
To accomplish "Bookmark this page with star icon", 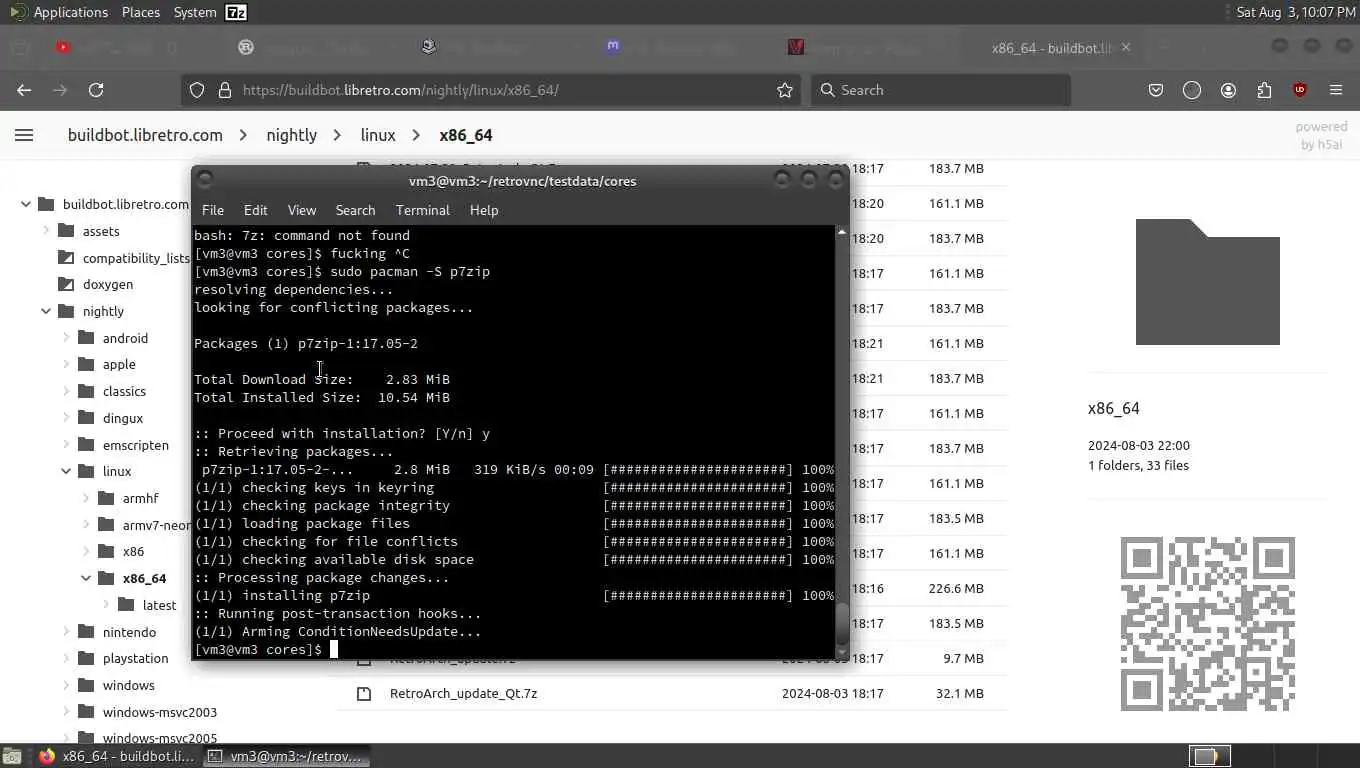I will pos(785,90).
